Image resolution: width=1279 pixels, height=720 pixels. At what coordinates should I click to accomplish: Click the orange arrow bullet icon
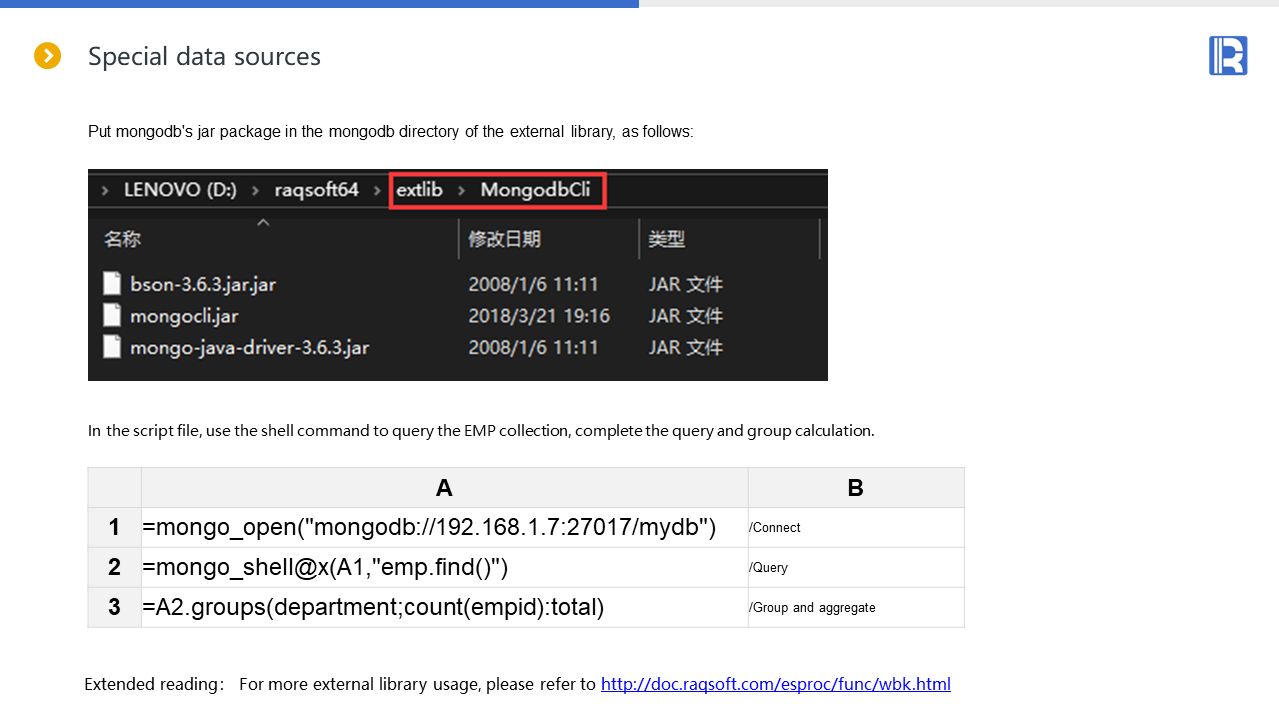click(48, 56)
